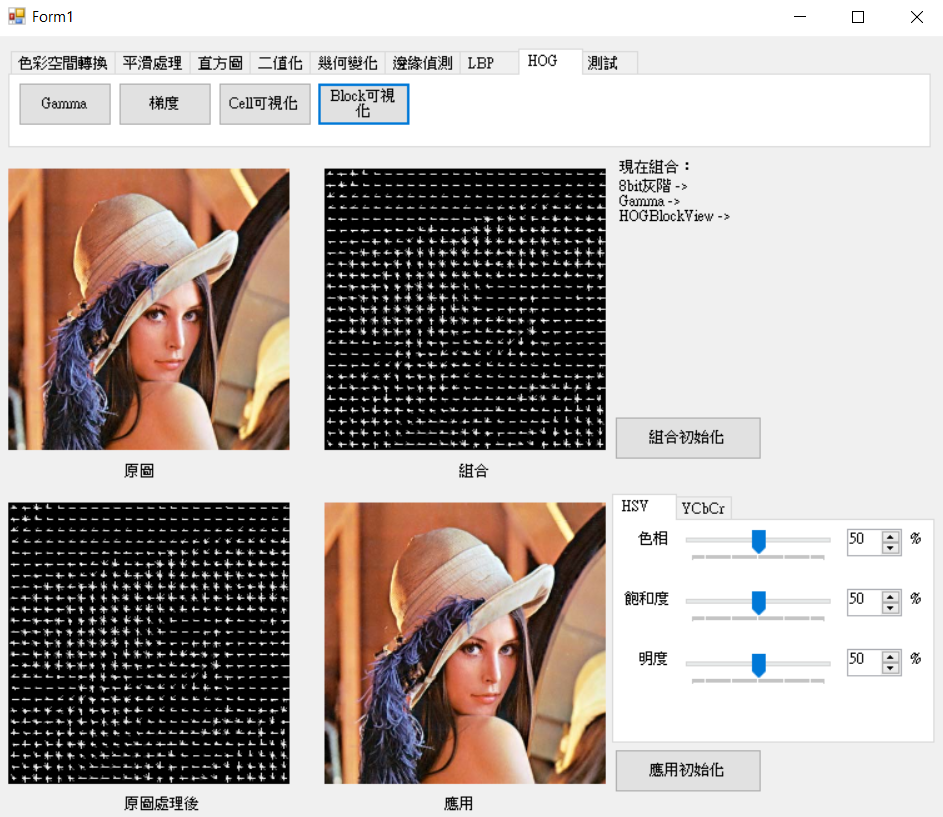
Task: Apply the 梯度 gradient button
Action: pos(165,104)
